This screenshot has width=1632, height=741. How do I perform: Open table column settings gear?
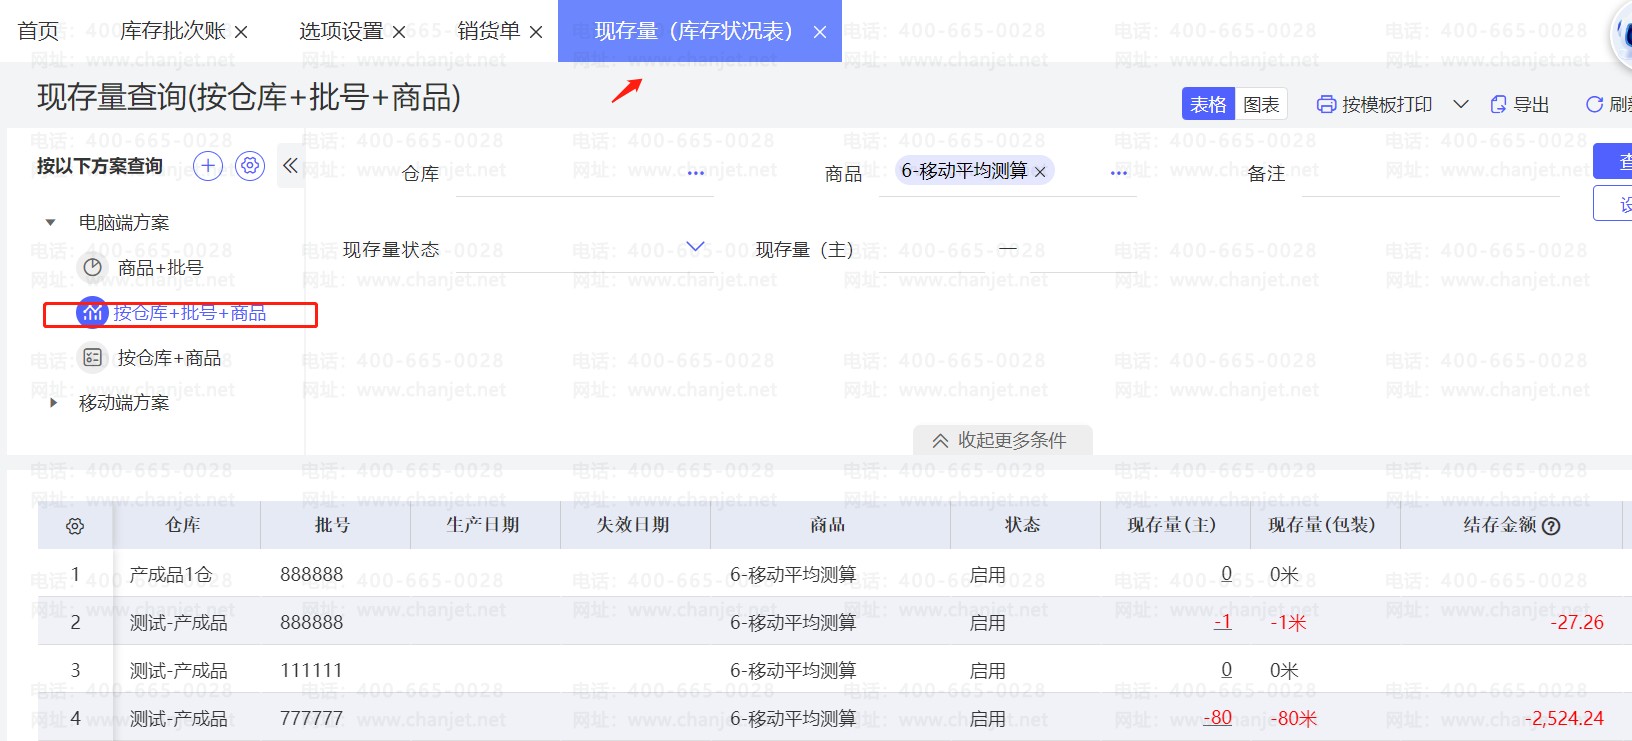(x=75, y=526)
